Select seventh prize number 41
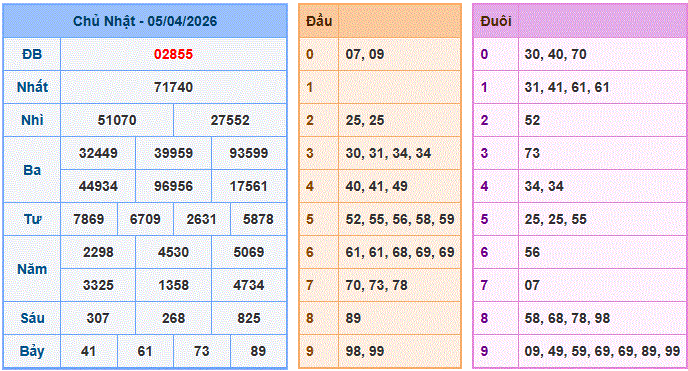This screenshot has width=688, height=371. [89, 351]
